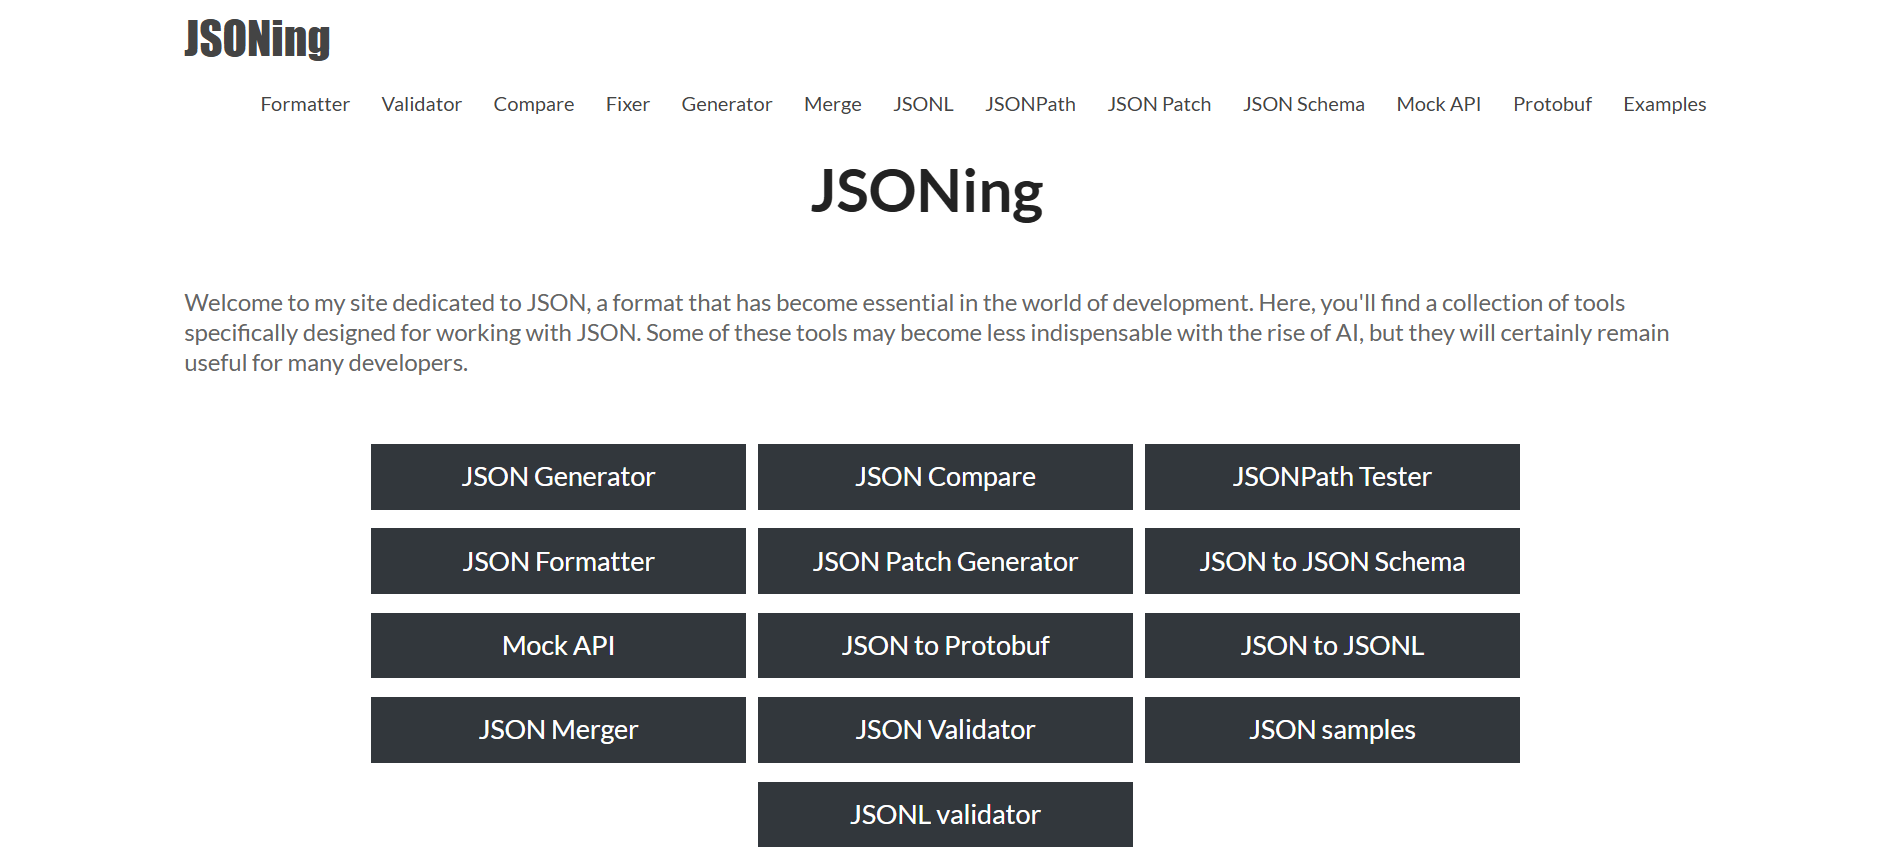Click the JSON to JSONL button
Viewport: 1886px width, 853px height.
[1332, 645]
